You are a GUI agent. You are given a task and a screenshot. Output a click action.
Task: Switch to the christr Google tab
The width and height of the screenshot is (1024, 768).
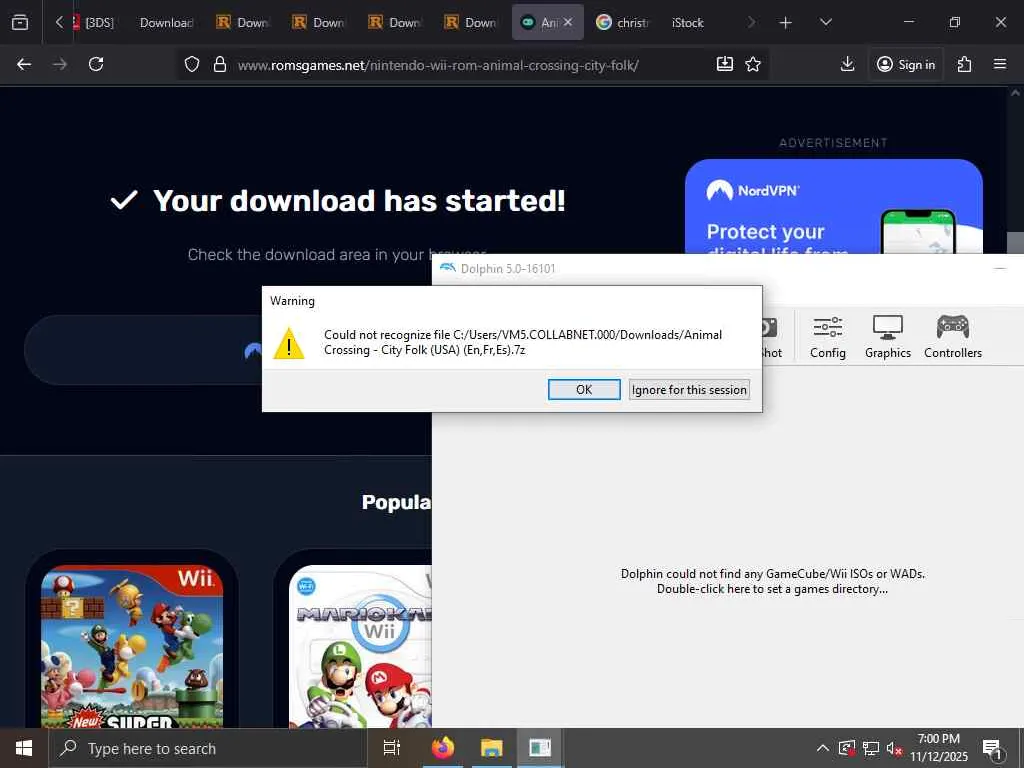(624, 22)
